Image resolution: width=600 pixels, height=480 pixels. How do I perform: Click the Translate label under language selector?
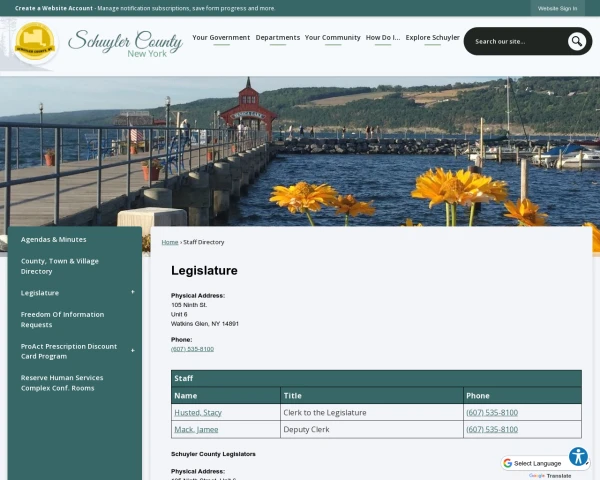click(559, 476)
